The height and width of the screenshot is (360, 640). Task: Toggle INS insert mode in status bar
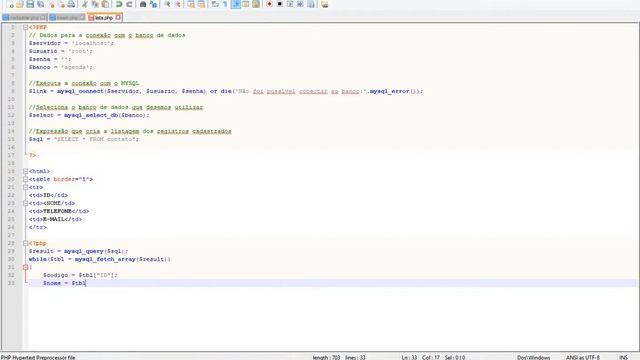623,358
